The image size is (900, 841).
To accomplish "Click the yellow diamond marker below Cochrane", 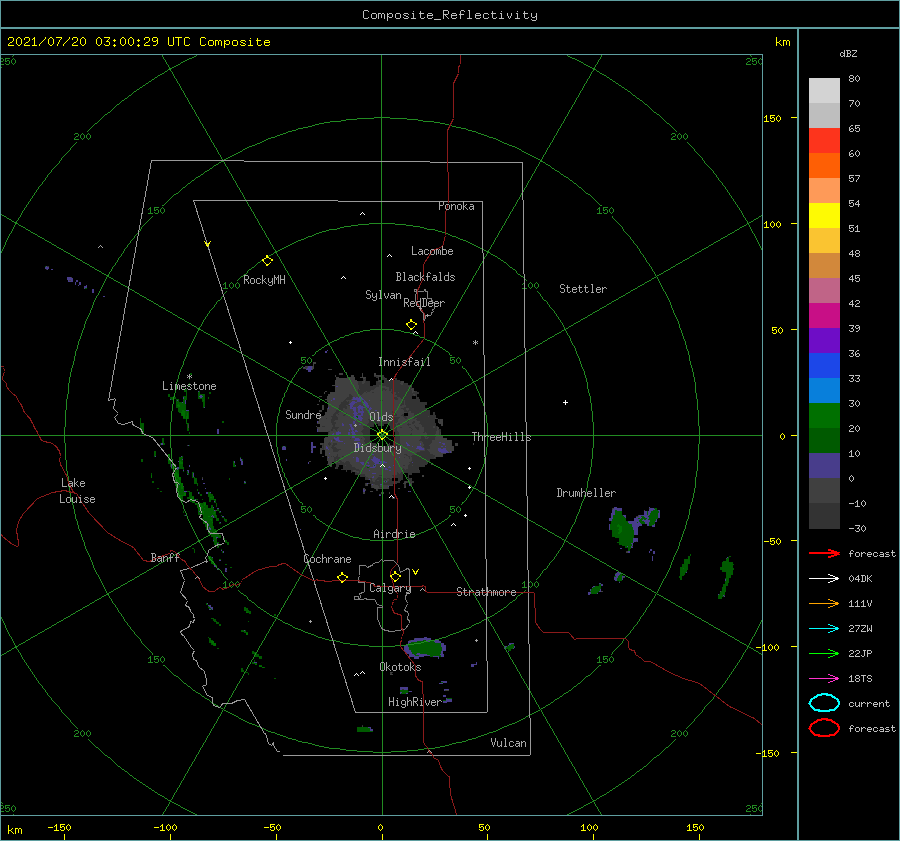I will point(342,577).
